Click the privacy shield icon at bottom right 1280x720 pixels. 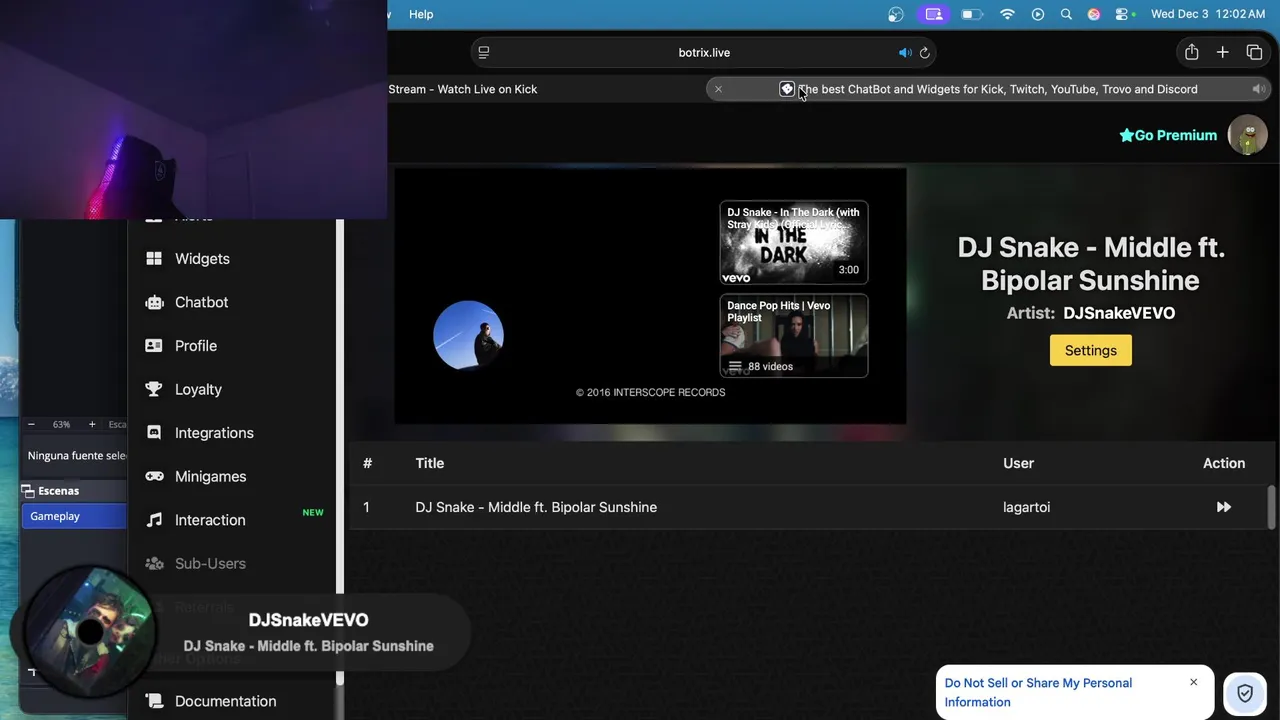1245,693
